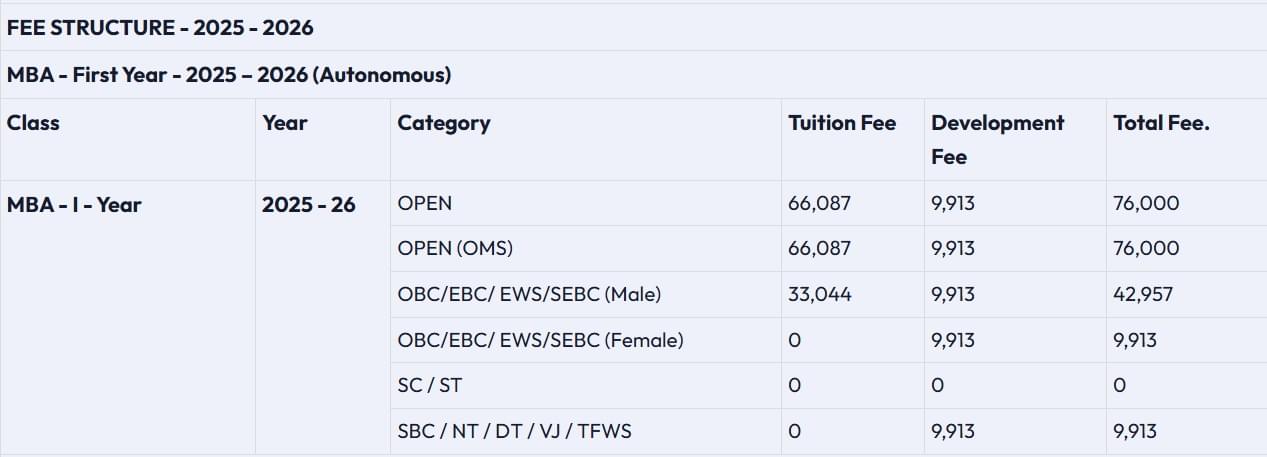This screenshot has width=1267, height=457.
Task: Click the total fee for OPEN (OMS)
Action: click(x=1146, y=249)
